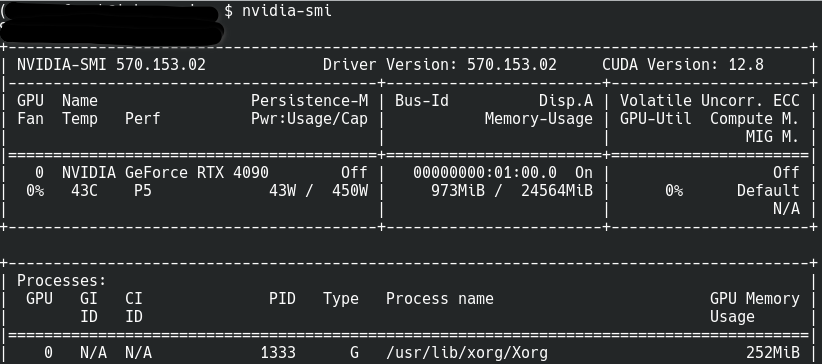Click the /usr/lib/xorg/Xorg process name
This screenshot has height=364, width=822.
pos(467,352)
